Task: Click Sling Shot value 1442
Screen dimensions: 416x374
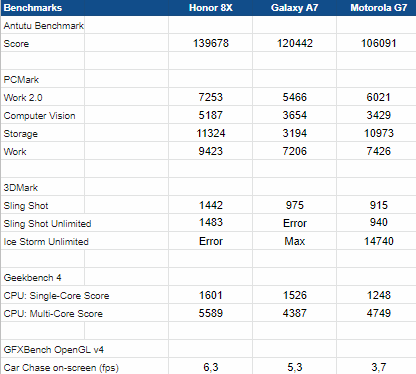Action: 211,205
